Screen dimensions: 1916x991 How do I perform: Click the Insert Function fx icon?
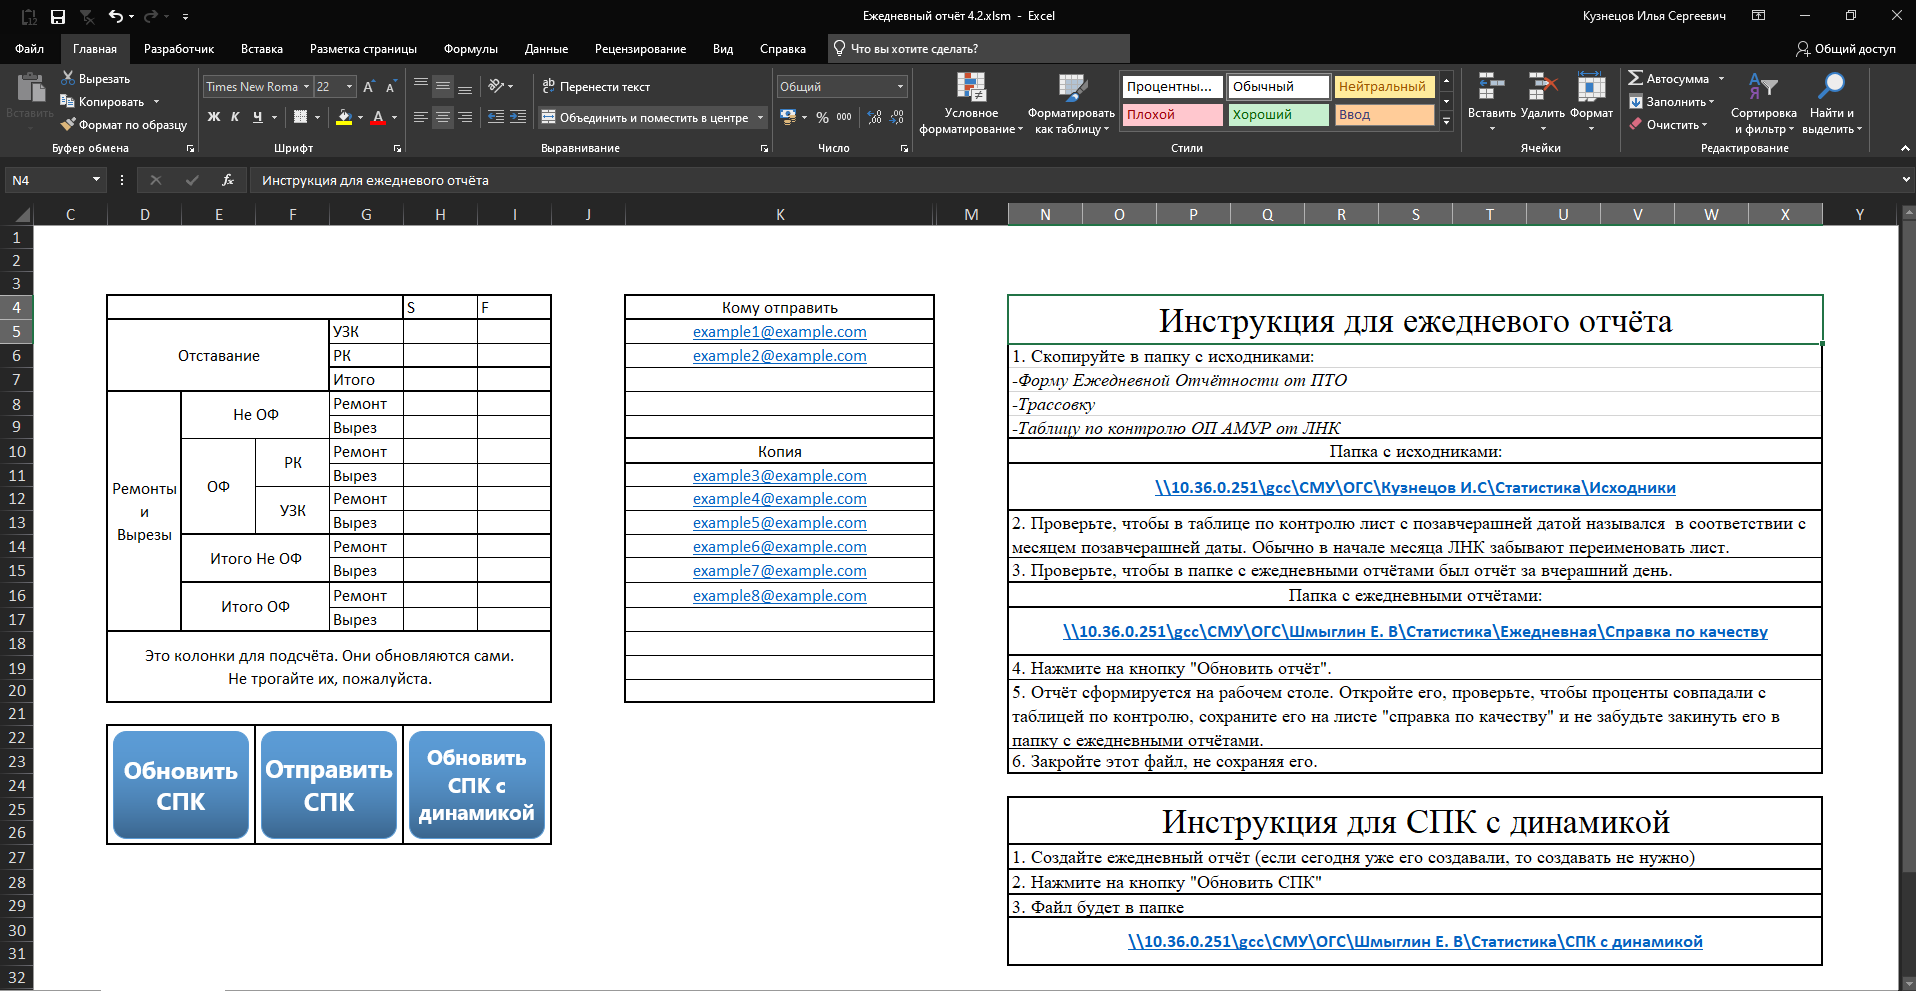point(228,180)
